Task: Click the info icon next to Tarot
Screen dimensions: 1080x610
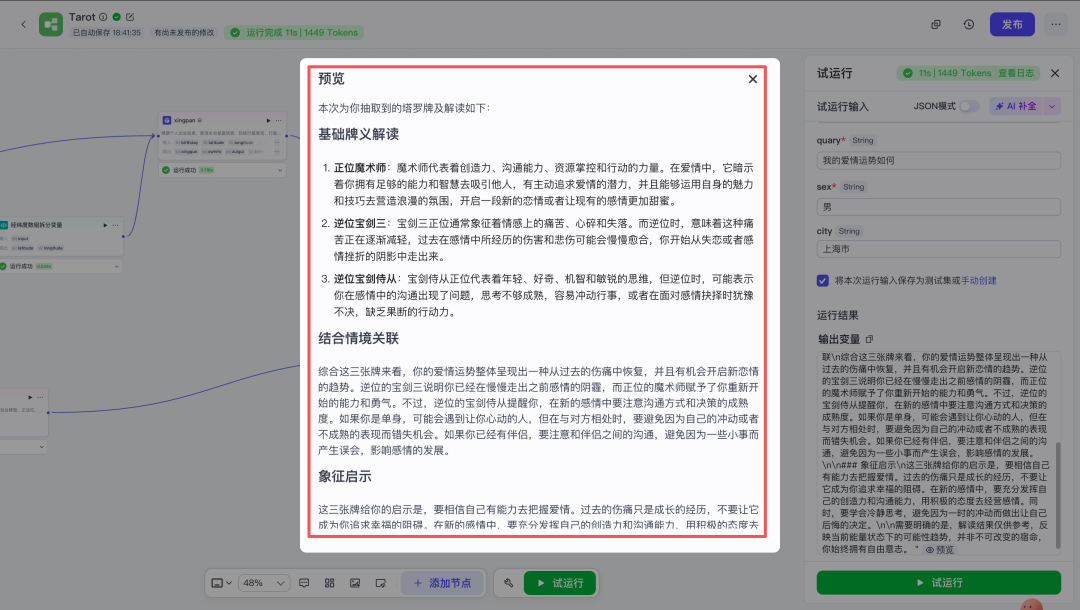Action: 104,17
